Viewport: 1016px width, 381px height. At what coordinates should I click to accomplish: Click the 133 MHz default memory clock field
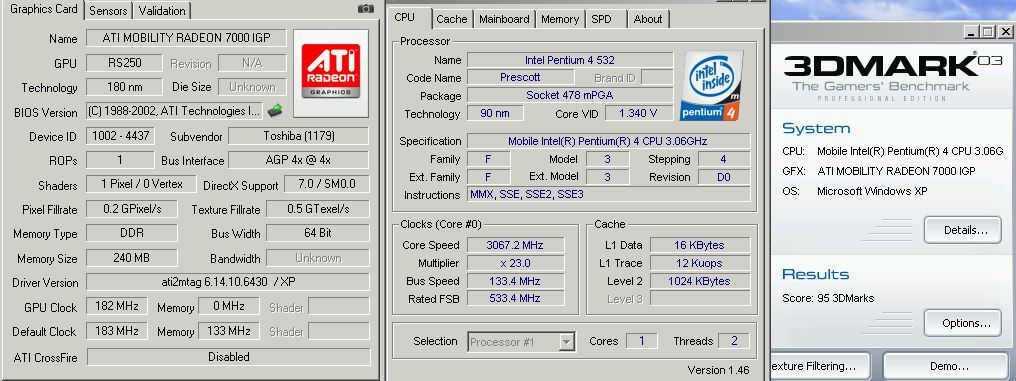click(x=229, y=331)
